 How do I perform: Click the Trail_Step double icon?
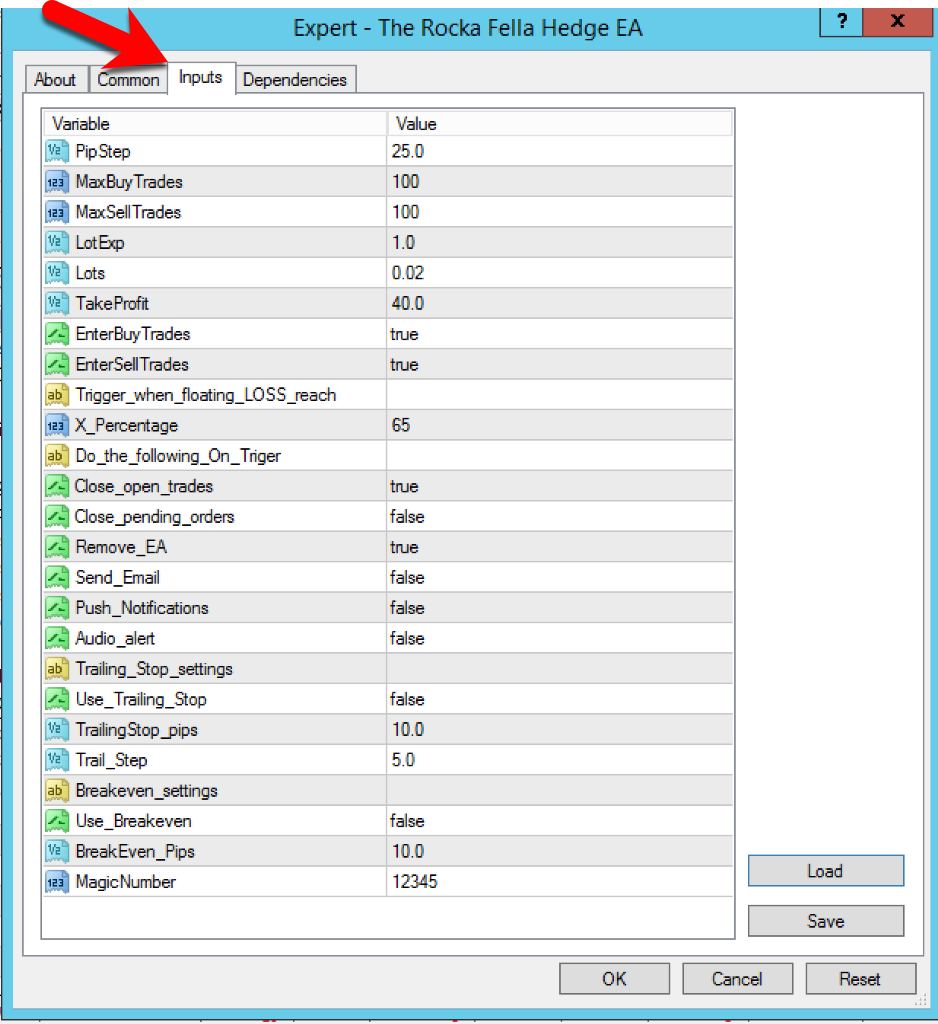click(x=57, y=760)
